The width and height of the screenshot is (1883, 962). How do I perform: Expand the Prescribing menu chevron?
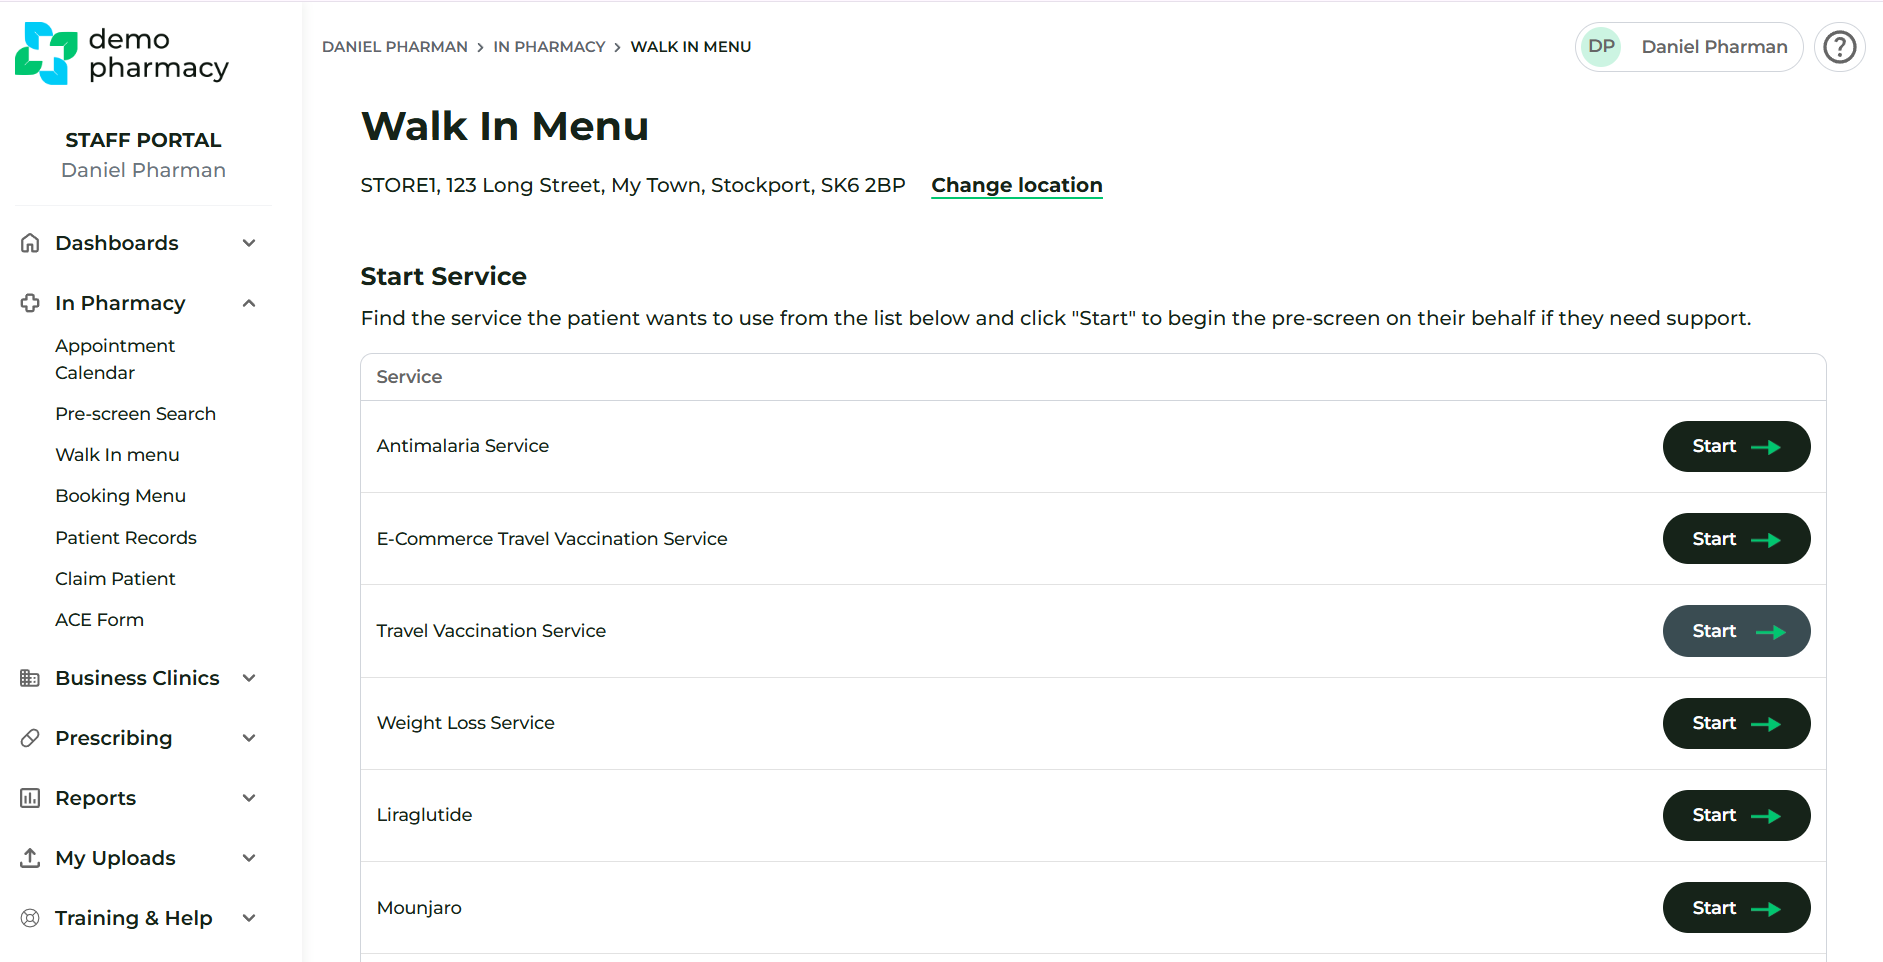point(249,738)
